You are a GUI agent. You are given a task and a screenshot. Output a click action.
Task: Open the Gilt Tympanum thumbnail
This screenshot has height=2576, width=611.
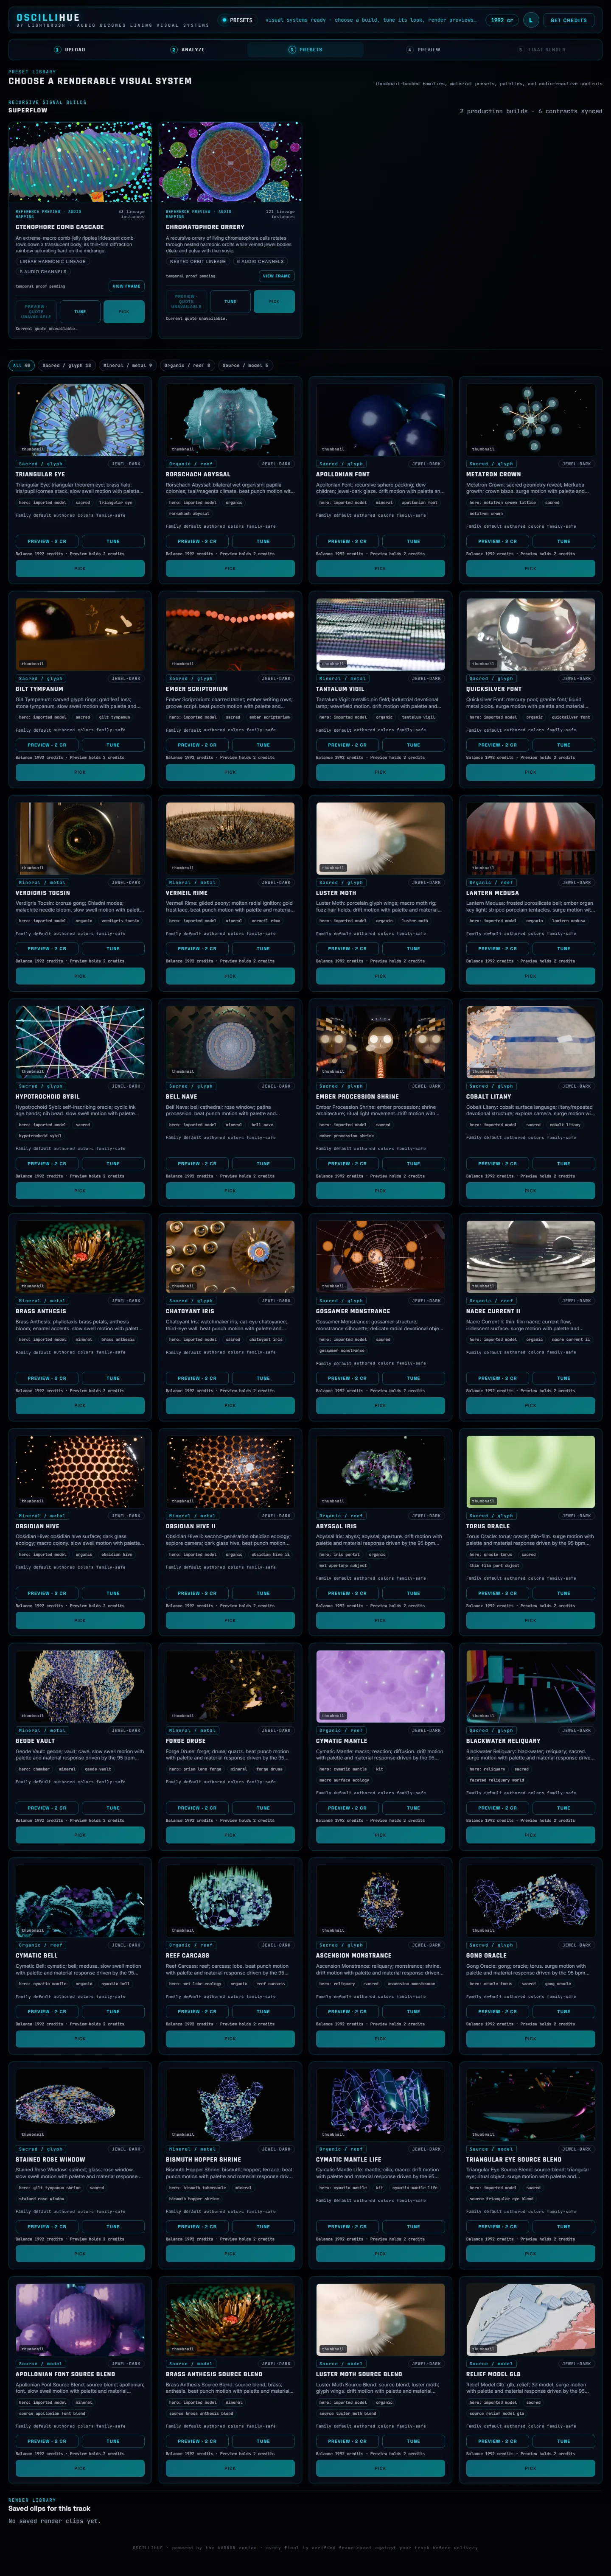click(x=80, y=634)
